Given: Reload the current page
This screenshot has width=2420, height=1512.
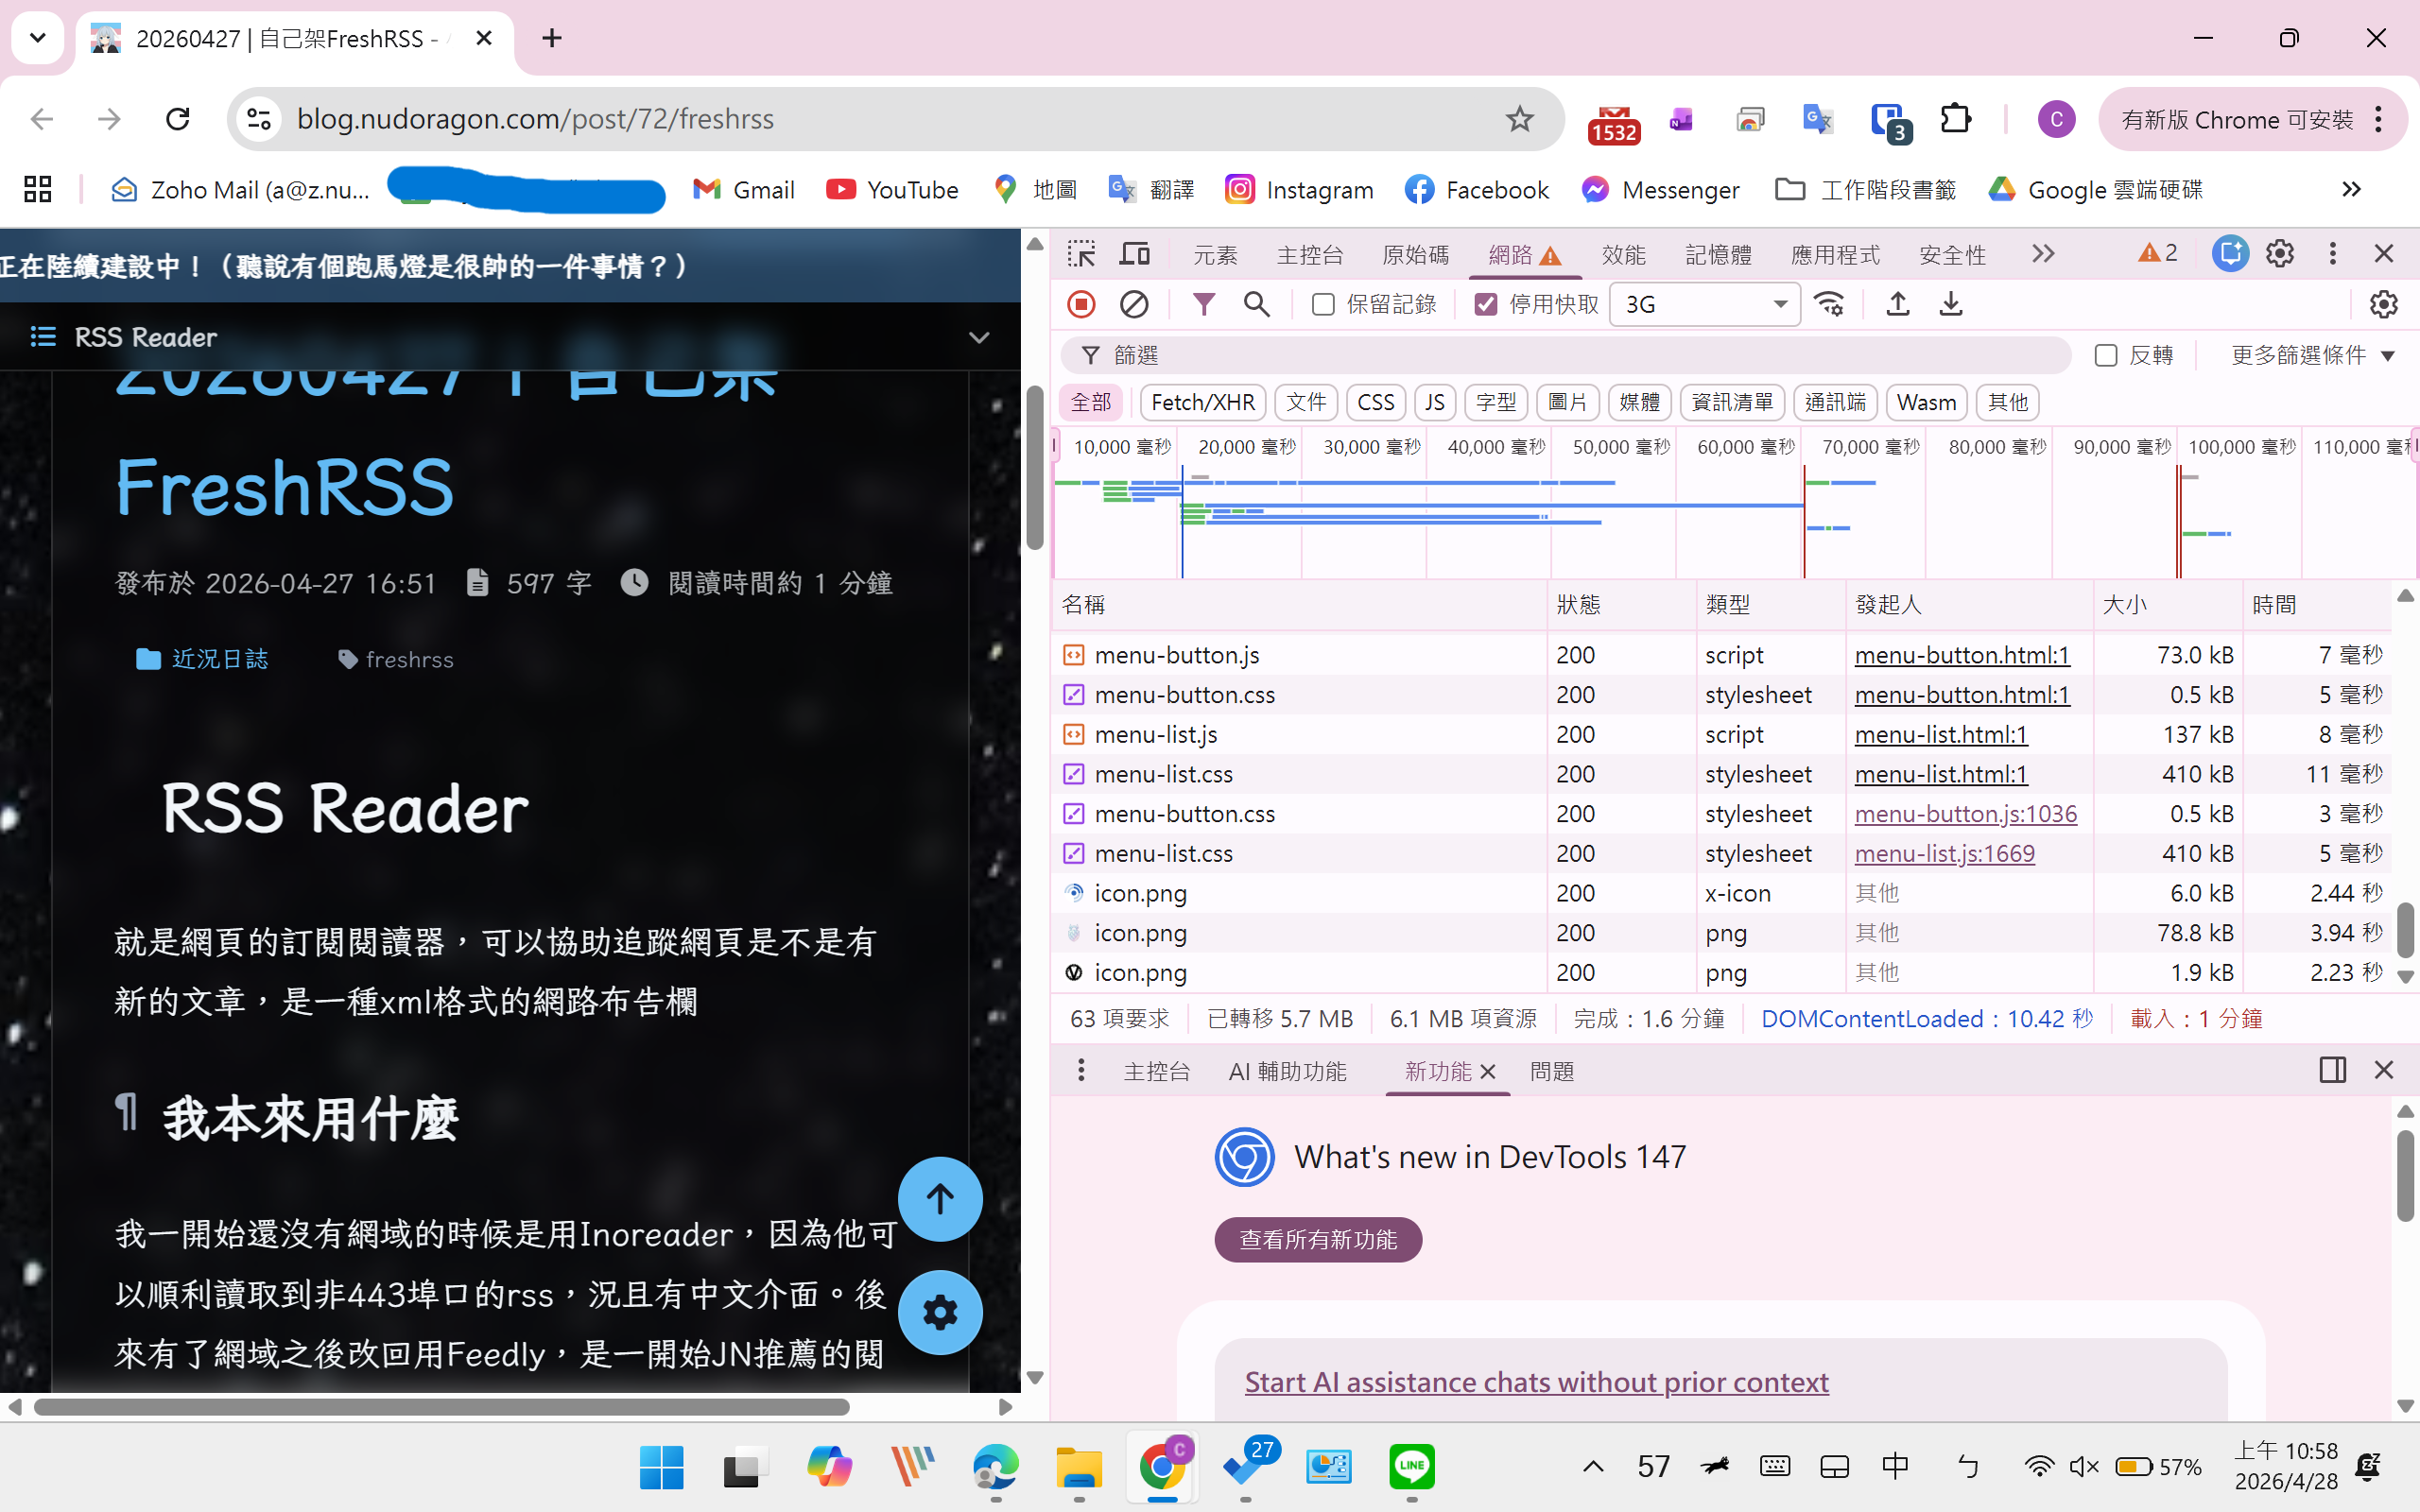Looking at the screenshot, I should tap(178, 119).
